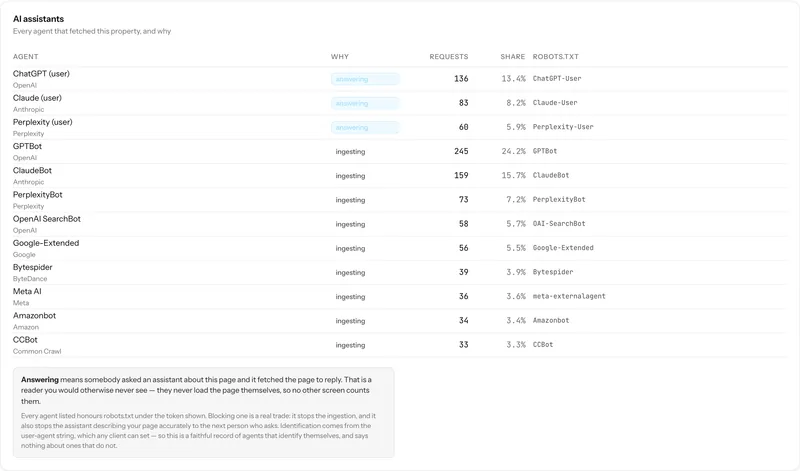
Task: Click the share value 13.4%
Action: coord(513,79)
